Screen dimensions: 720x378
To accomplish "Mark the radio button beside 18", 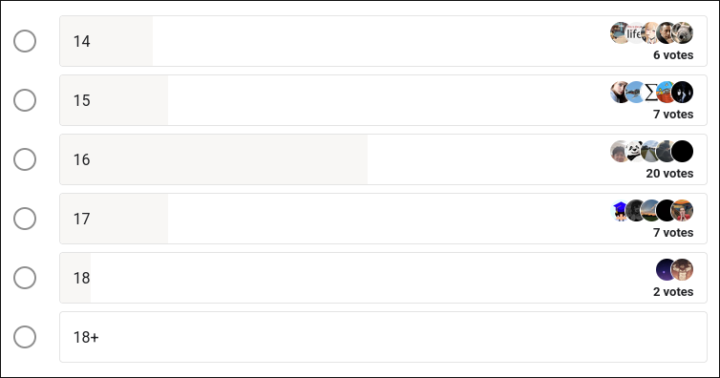I will point(25,278).
